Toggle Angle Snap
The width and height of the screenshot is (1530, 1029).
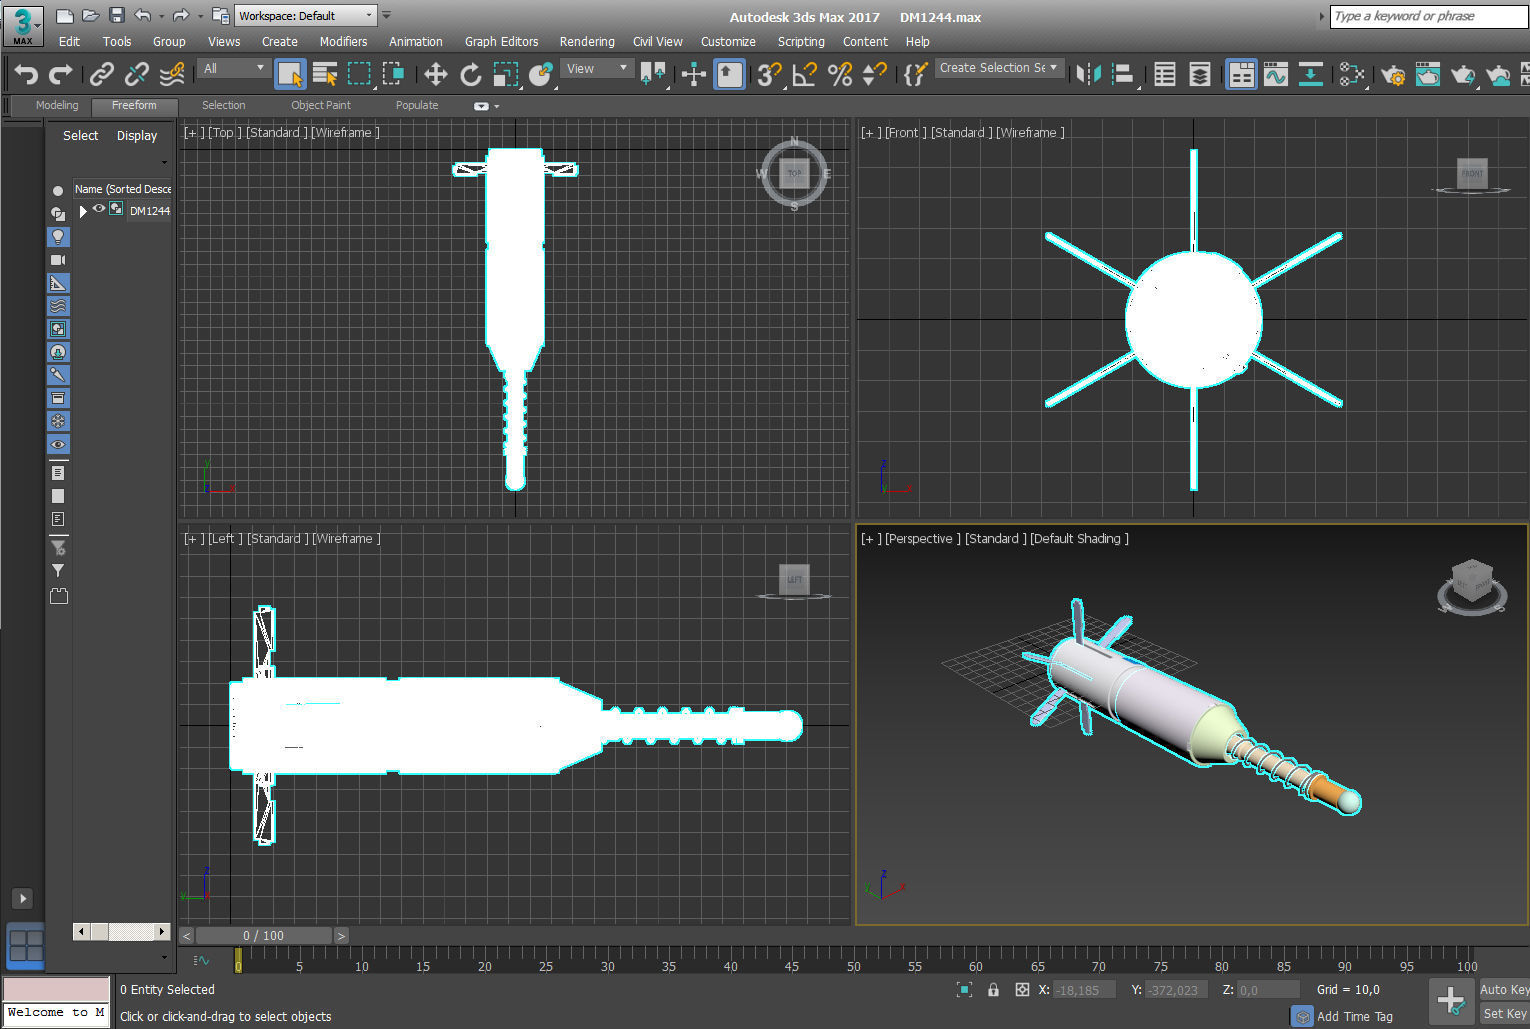804,74
